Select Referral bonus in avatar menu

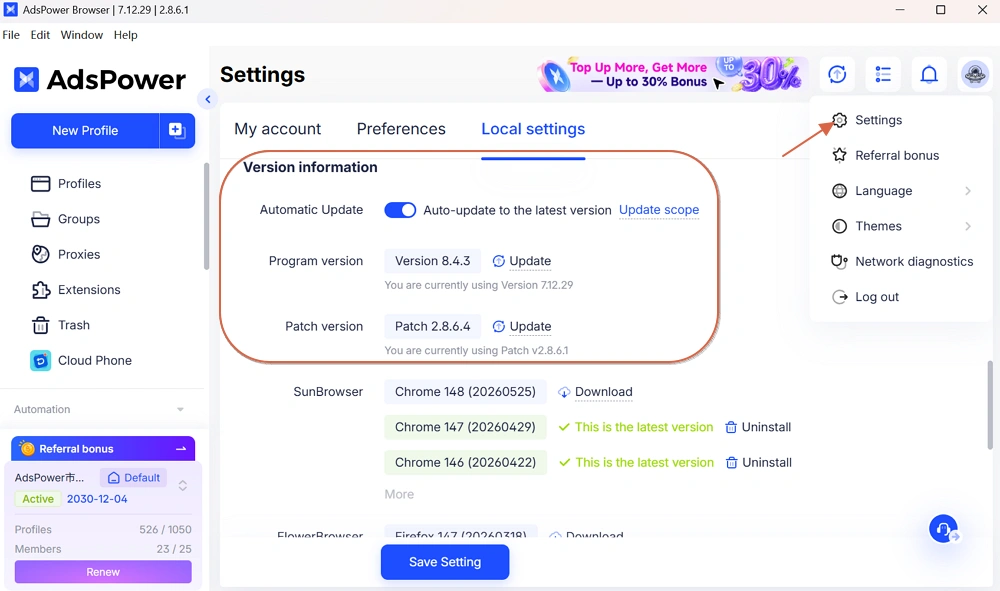click(x=886, y=156)
